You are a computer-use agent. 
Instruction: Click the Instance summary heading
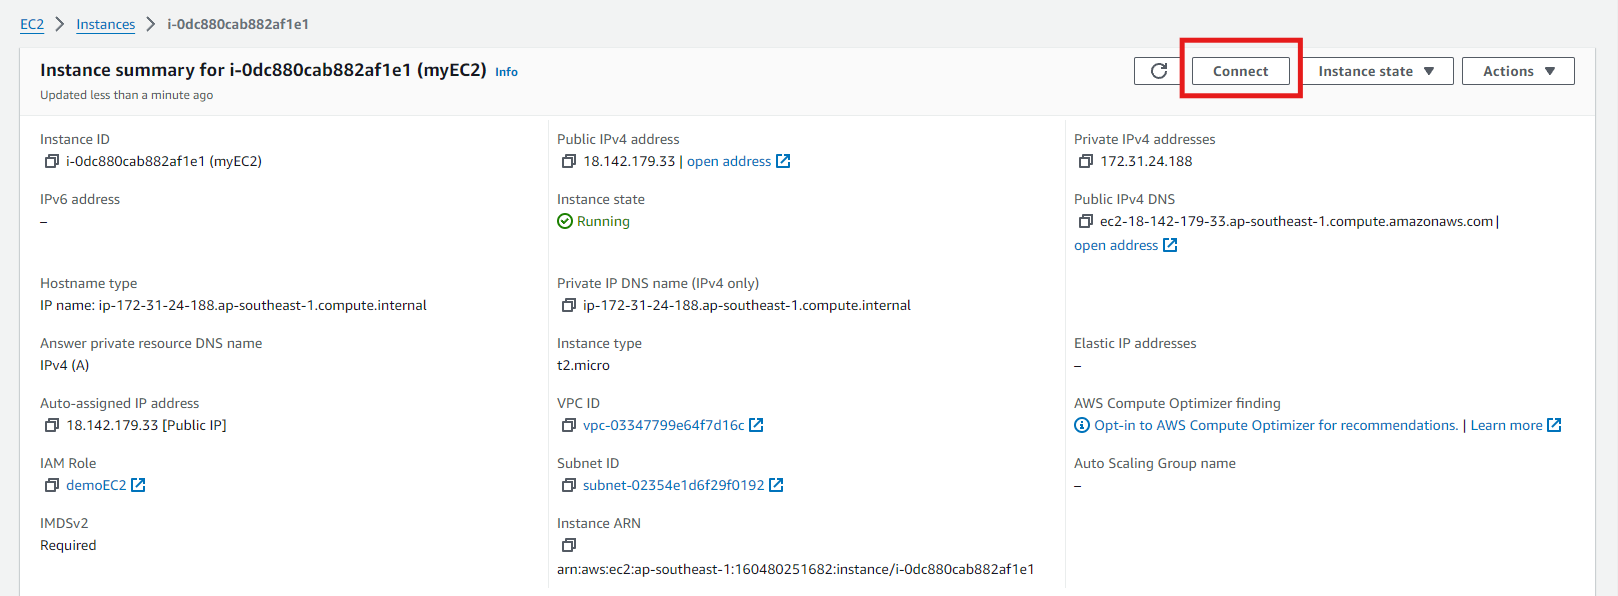tap(263, 70)
